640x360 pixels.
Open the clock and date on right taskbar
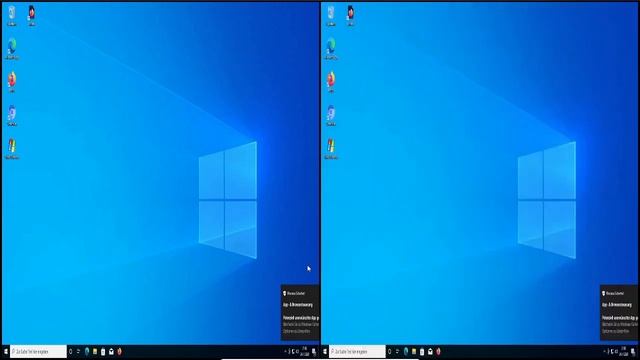(x=624, y=351)
